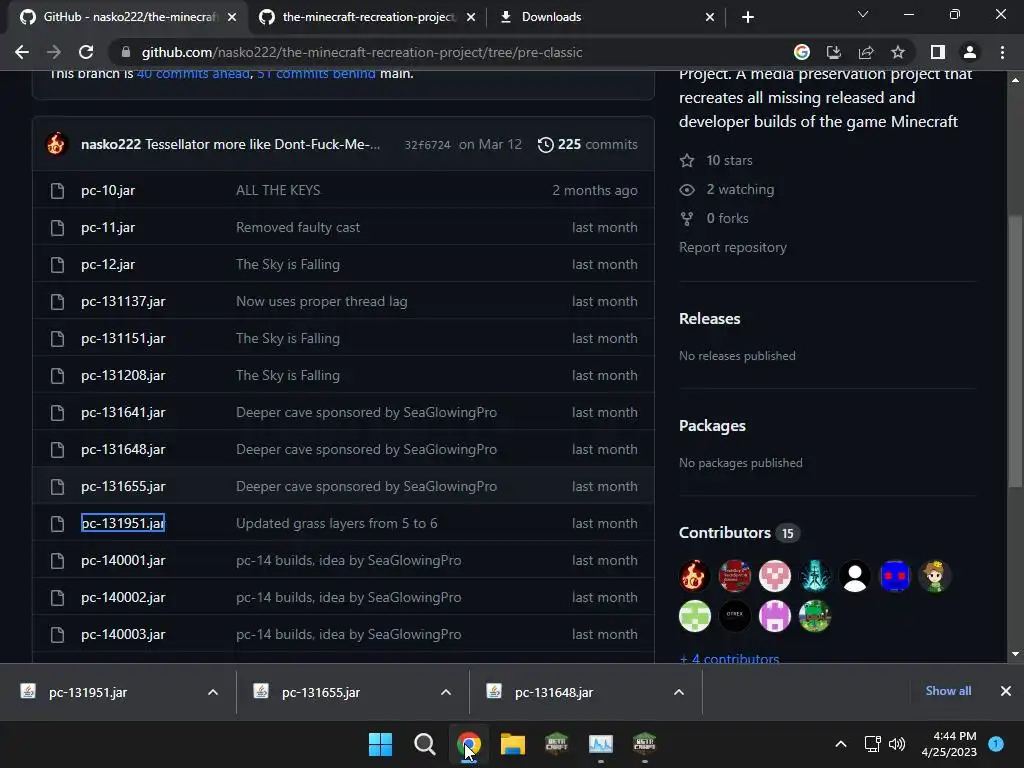
Task: View the 10 stars link
Action: click(x=716, y=160)
